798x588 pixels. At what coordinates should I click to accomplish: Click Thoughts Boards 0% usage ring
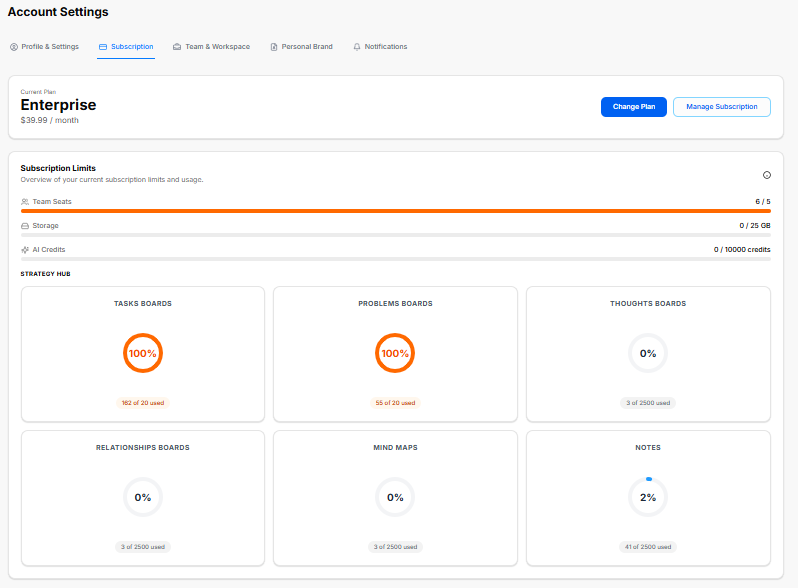[x=648, y=353]
